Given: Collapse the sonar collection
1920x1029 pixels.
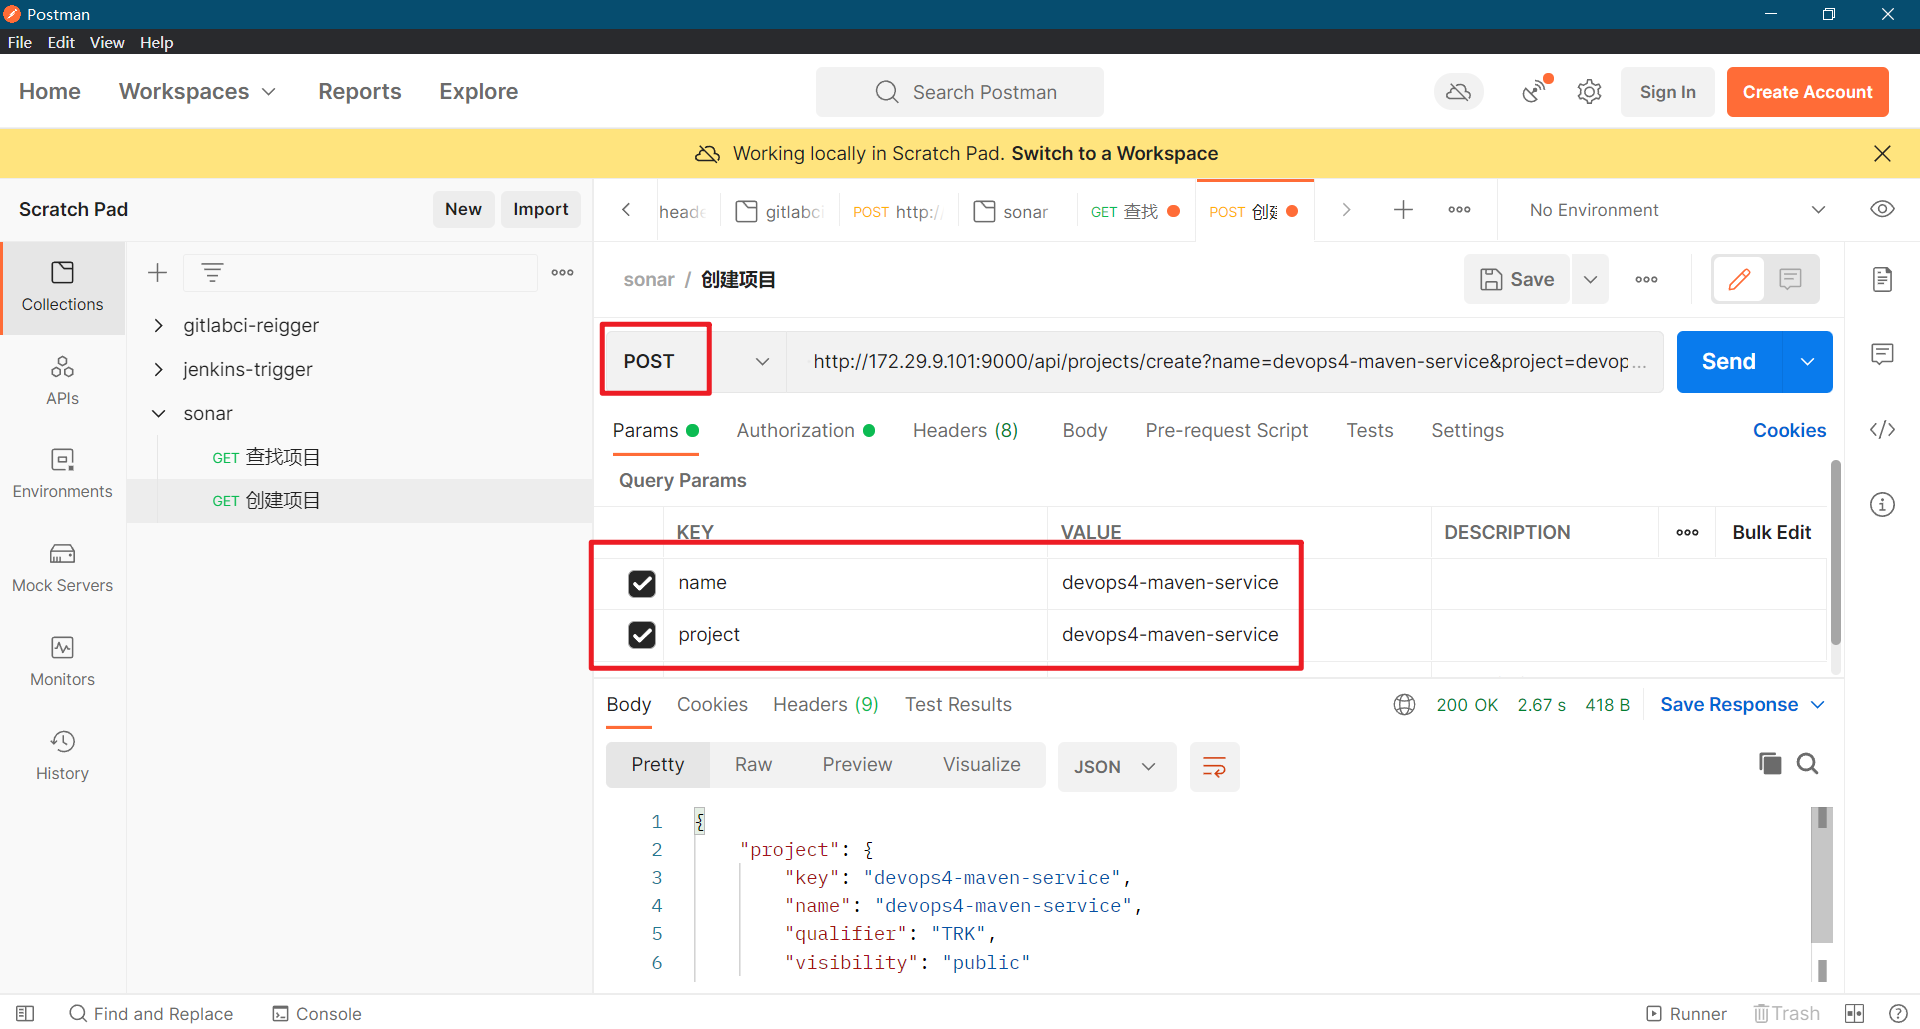Looking at the screenshot, I should click(158, 413).
